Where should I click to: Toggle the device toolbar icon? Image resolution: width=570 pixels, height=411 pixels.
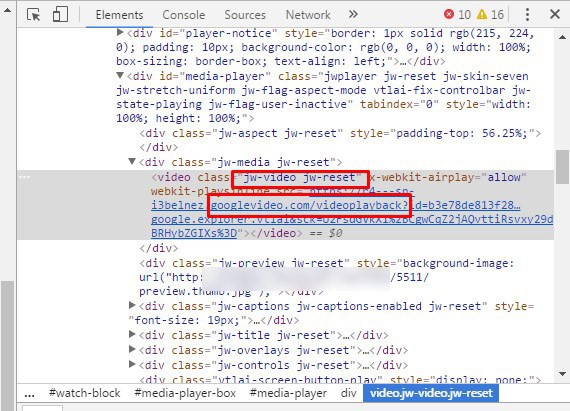[x=60, y=15]
